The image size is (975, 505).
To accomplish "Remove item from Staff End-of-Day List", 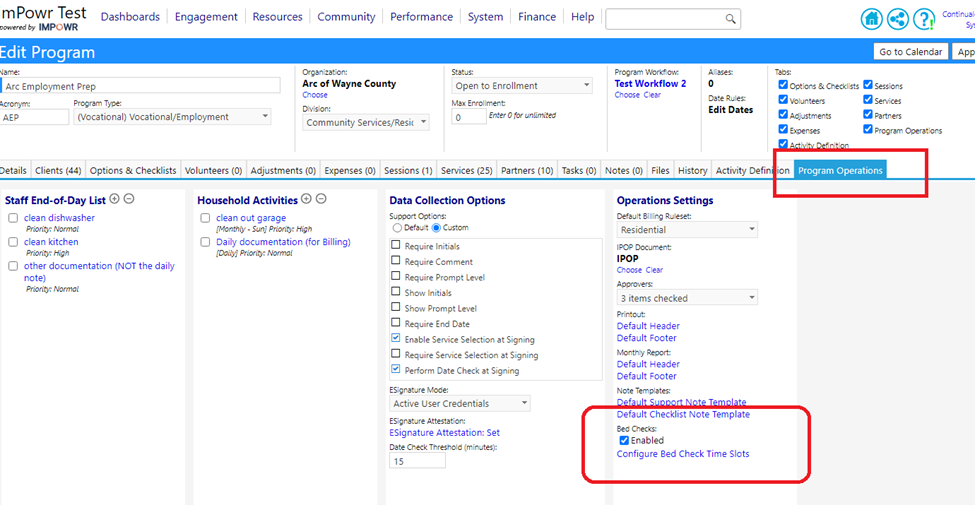I will (129, 199).
